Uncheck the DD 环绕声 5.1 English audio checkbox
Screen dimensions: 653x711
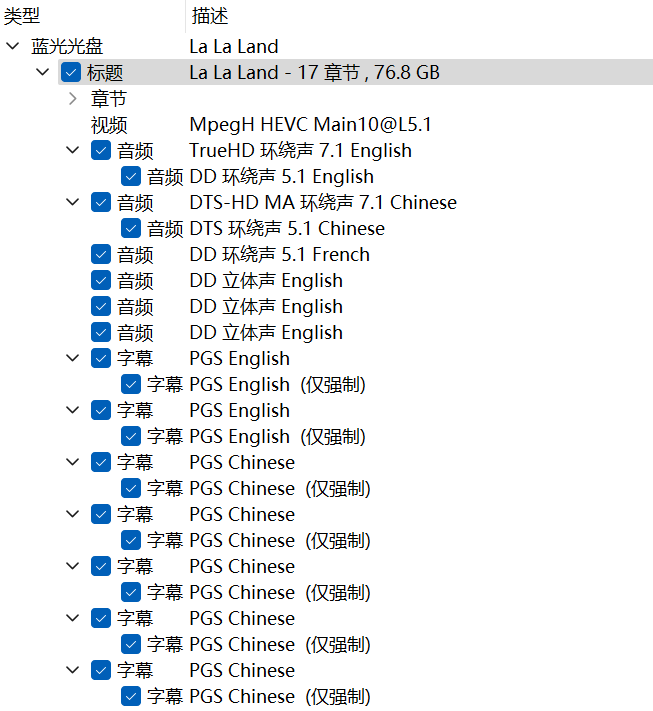click(131, 176)
